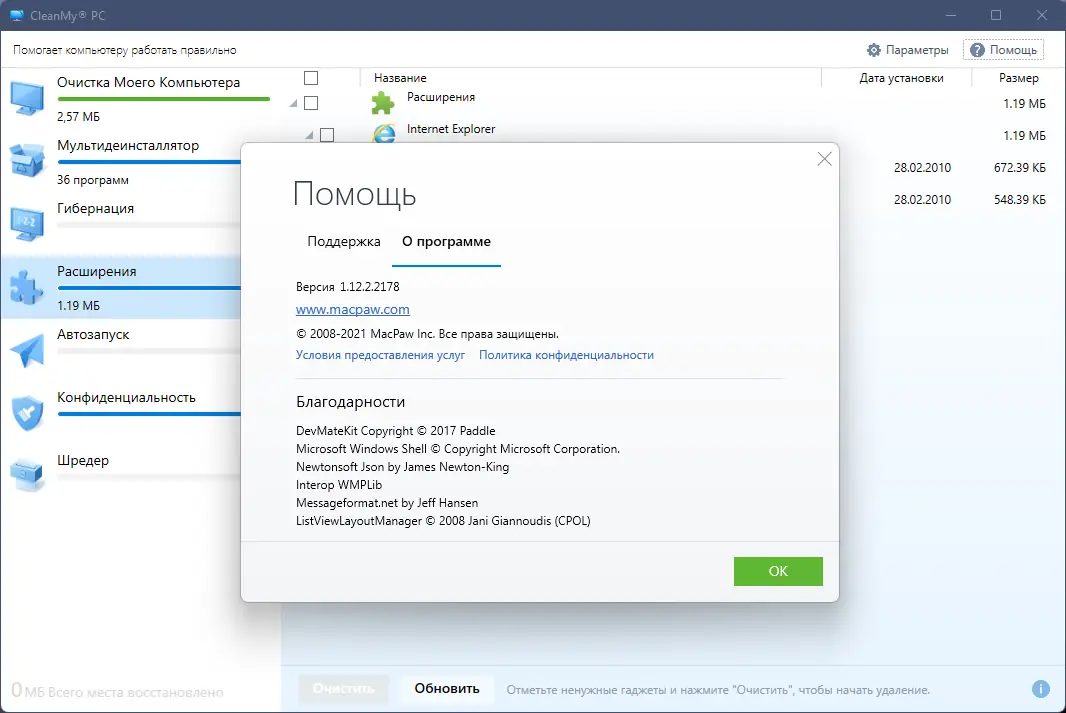
Task: Select the Мультидеинсталлятор box icon
Action: click(26, 160)
